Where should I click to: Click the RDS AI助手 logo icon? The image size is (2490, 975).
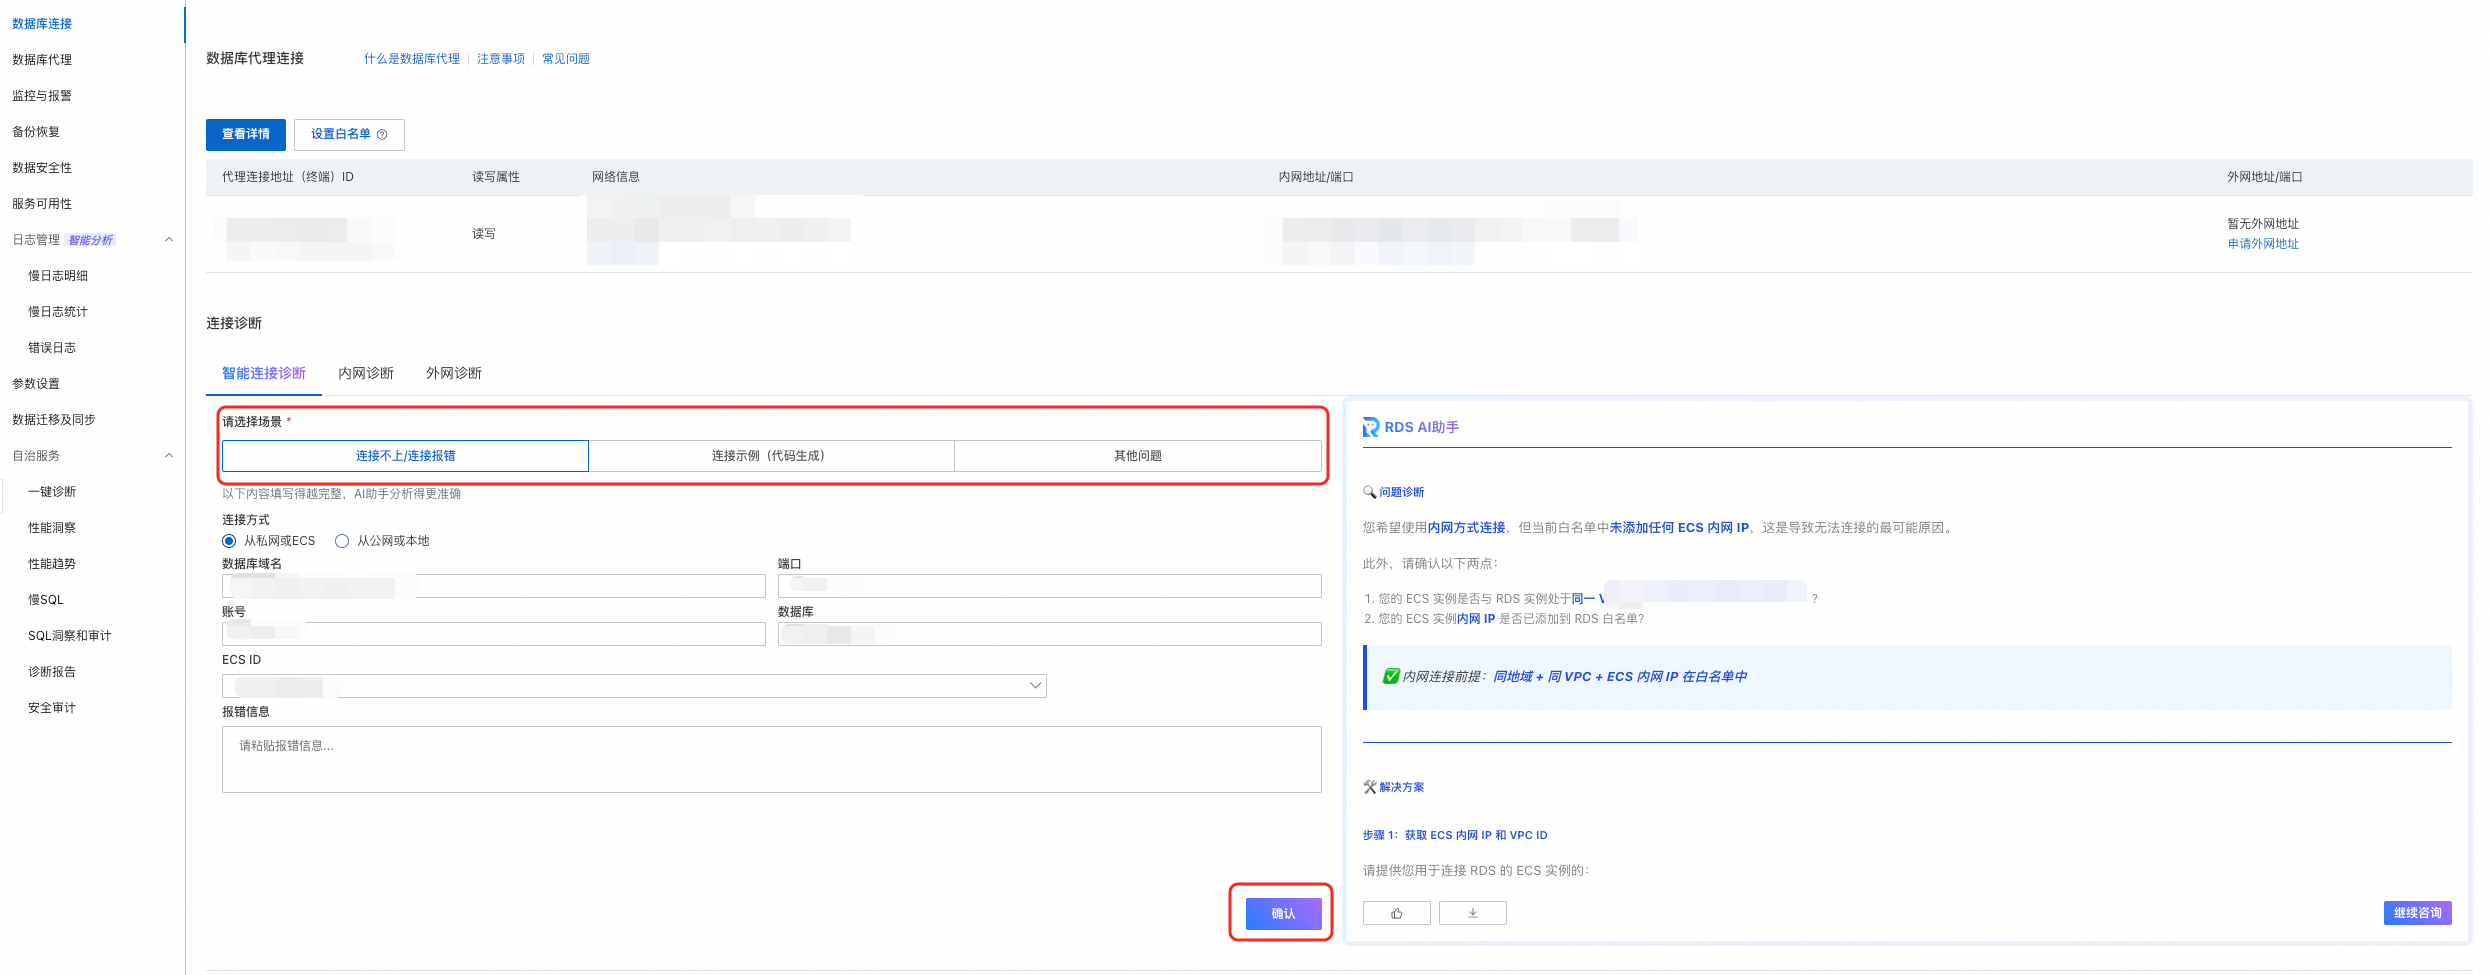click(x=1371, y=427)
